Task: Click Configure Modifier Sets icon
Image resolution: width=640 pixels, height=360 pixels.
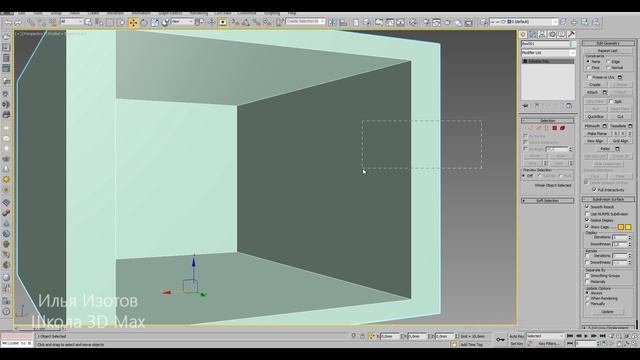Action: pyautogui.click(x=569, y=106)
